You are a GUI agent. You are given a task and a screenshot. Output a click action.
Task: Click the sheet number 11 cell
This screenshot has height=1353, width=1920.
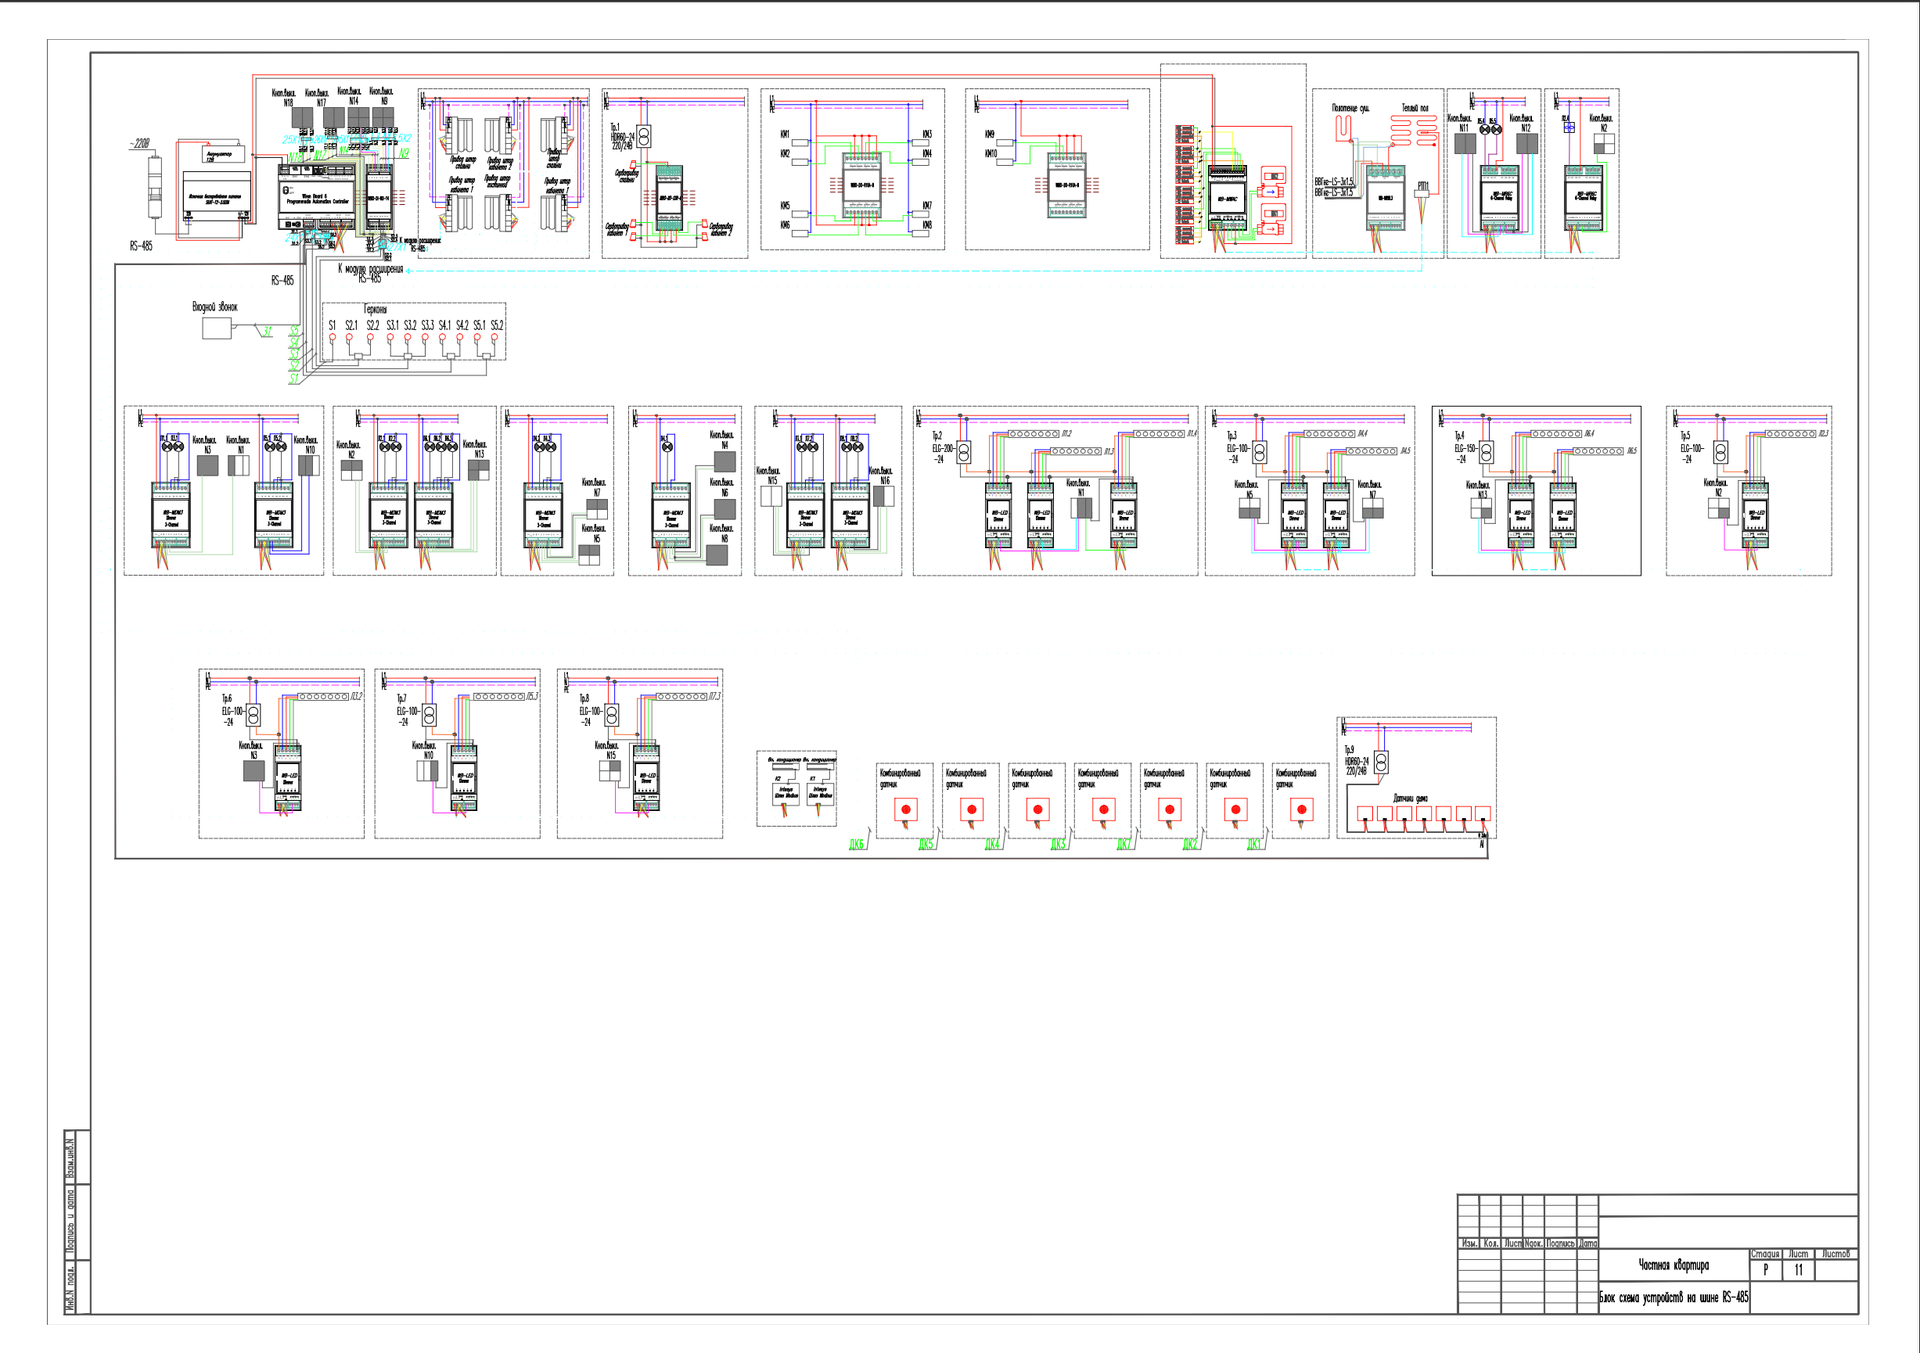point(1798,1270)
